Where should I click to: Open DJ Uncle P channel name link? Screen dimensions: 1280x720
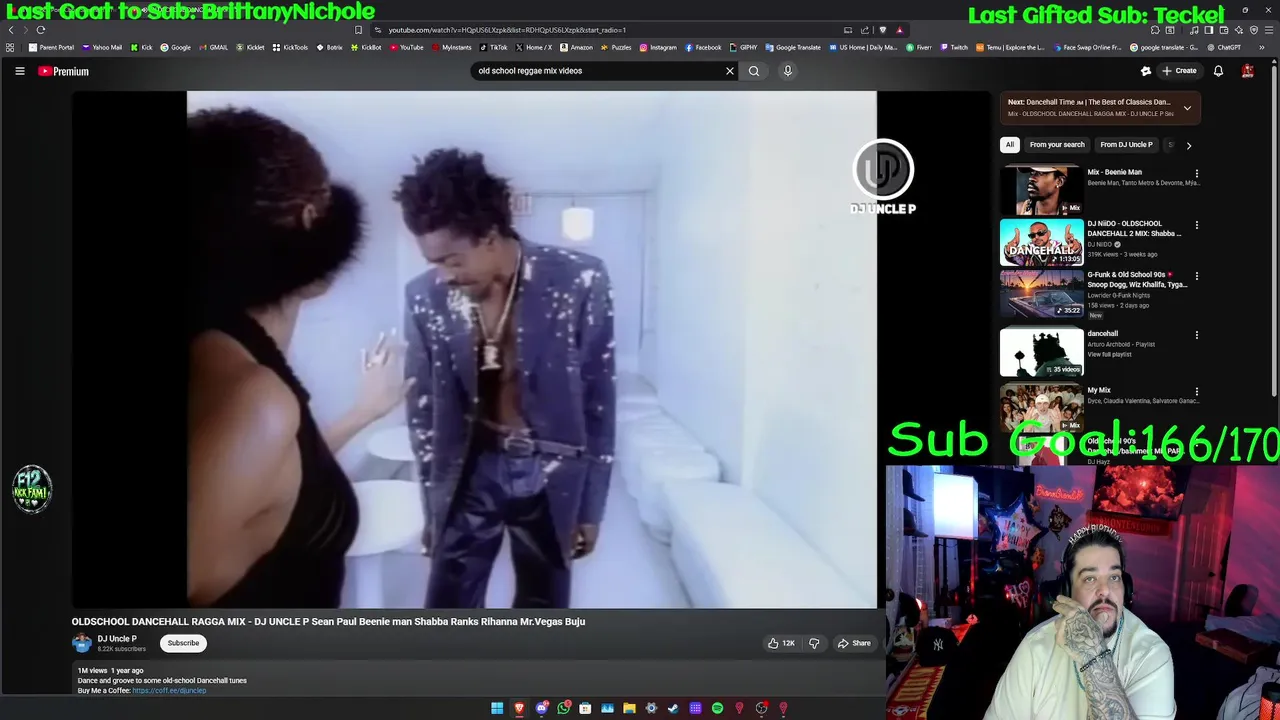pyautogui.click(x=117, y=638)
